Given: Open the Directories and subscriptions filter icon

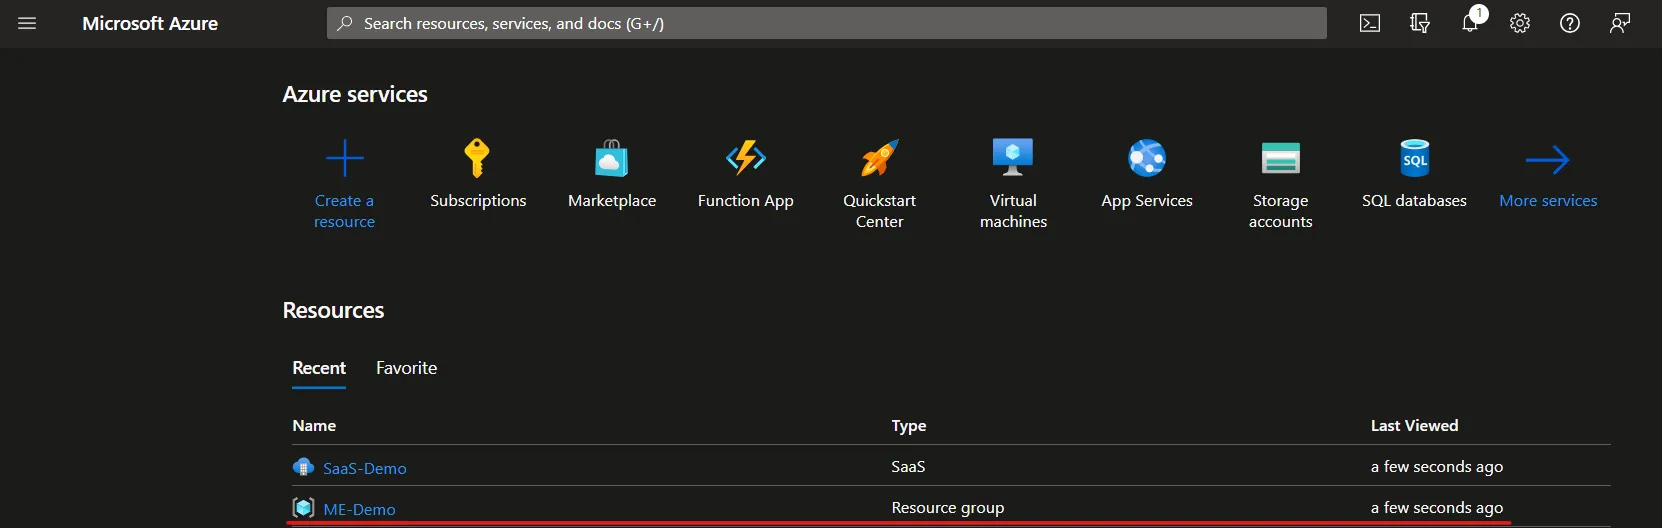Looking at the screenshot, I should click(1420, 23).
